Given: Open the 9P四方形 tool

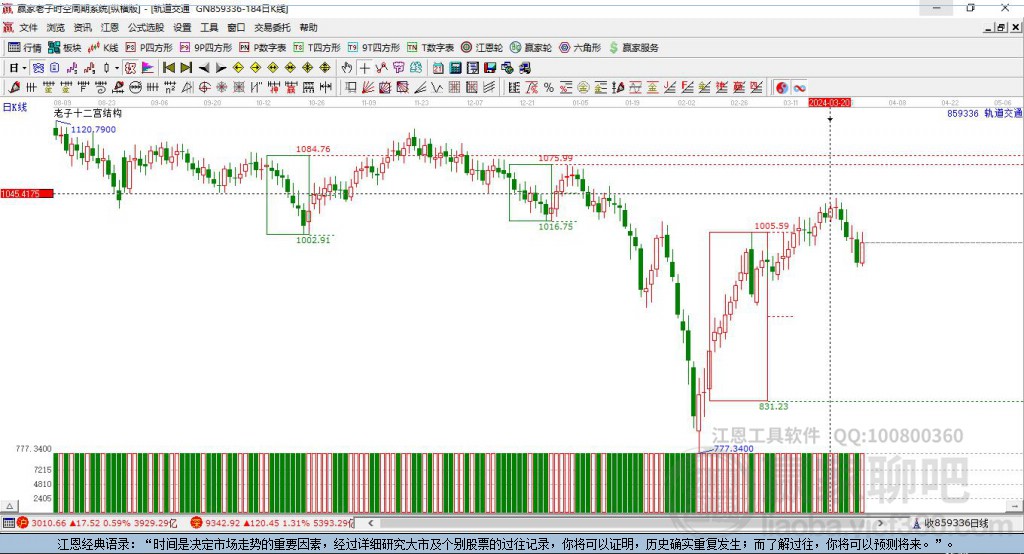Looking at the screenshot, I should click(206, 48).
